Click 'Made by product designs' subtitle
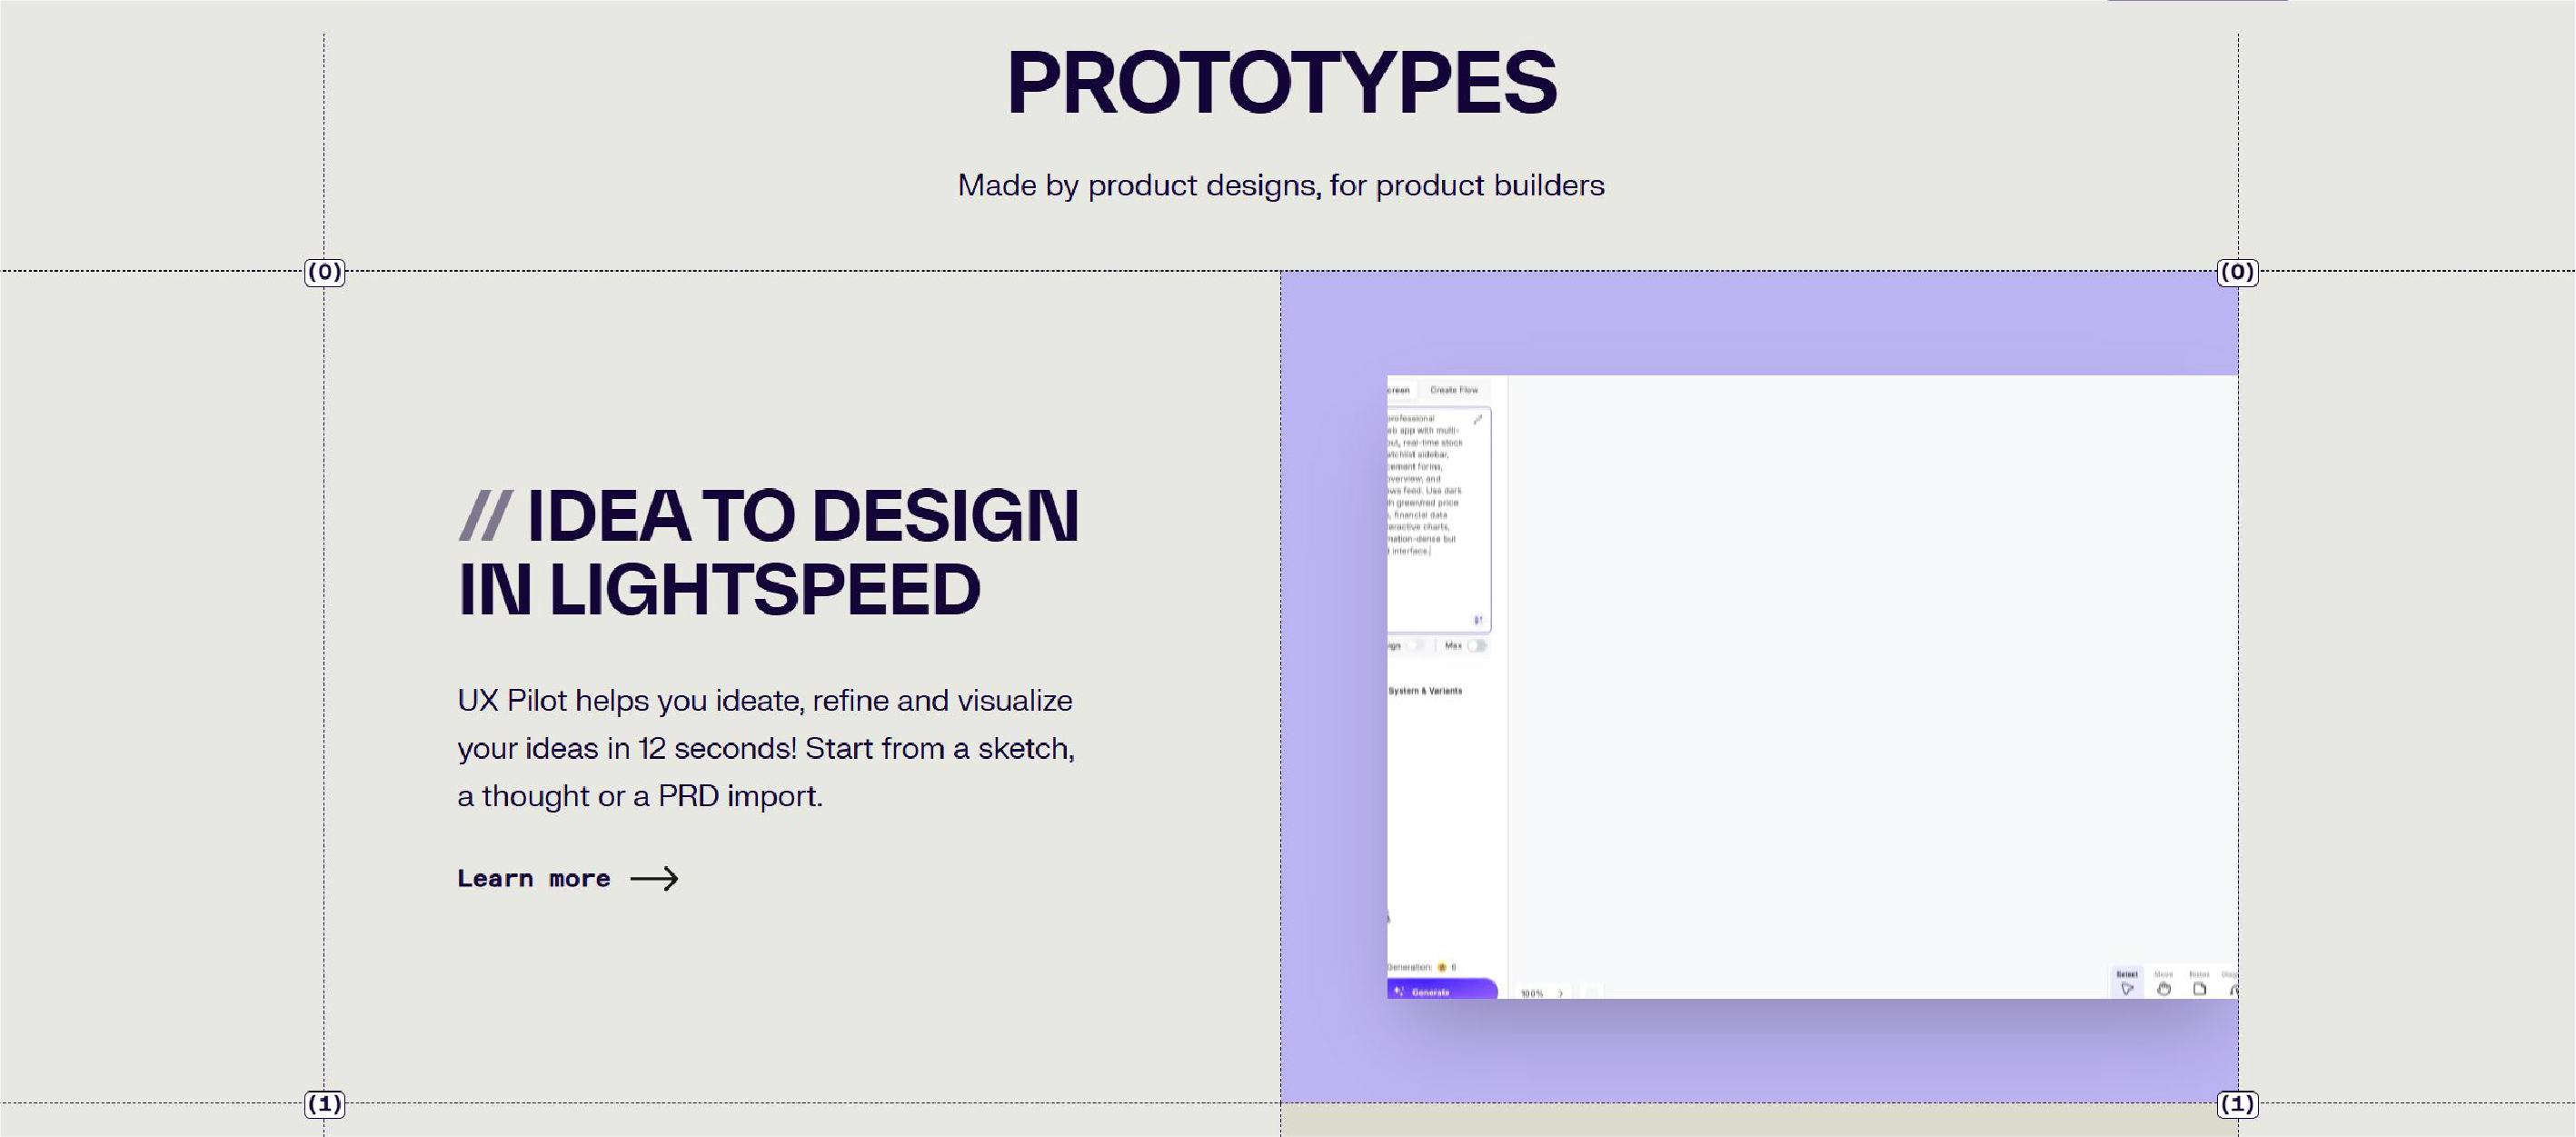 coord(1281,186)
